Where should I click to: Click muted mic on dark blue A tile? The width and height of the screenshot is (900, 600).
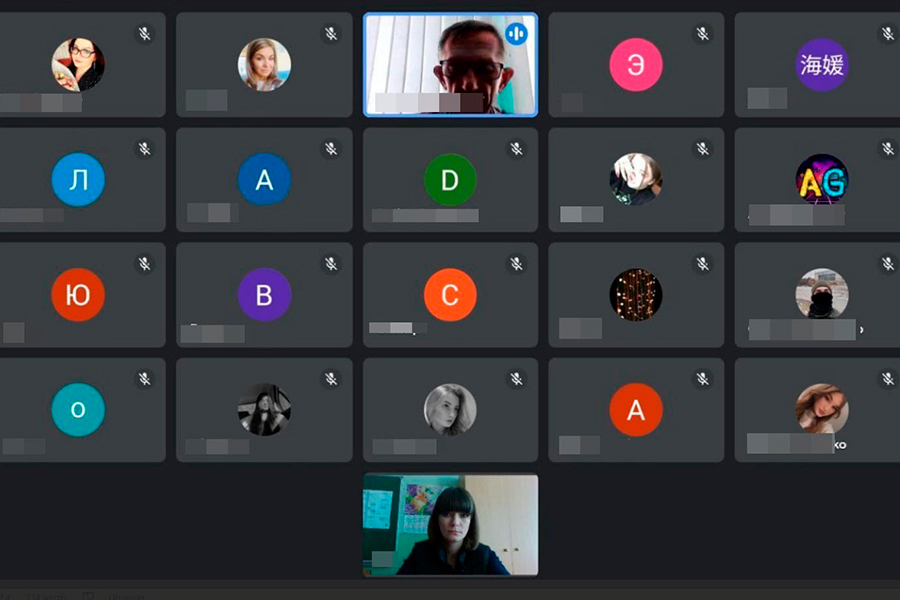coord(331,149)
